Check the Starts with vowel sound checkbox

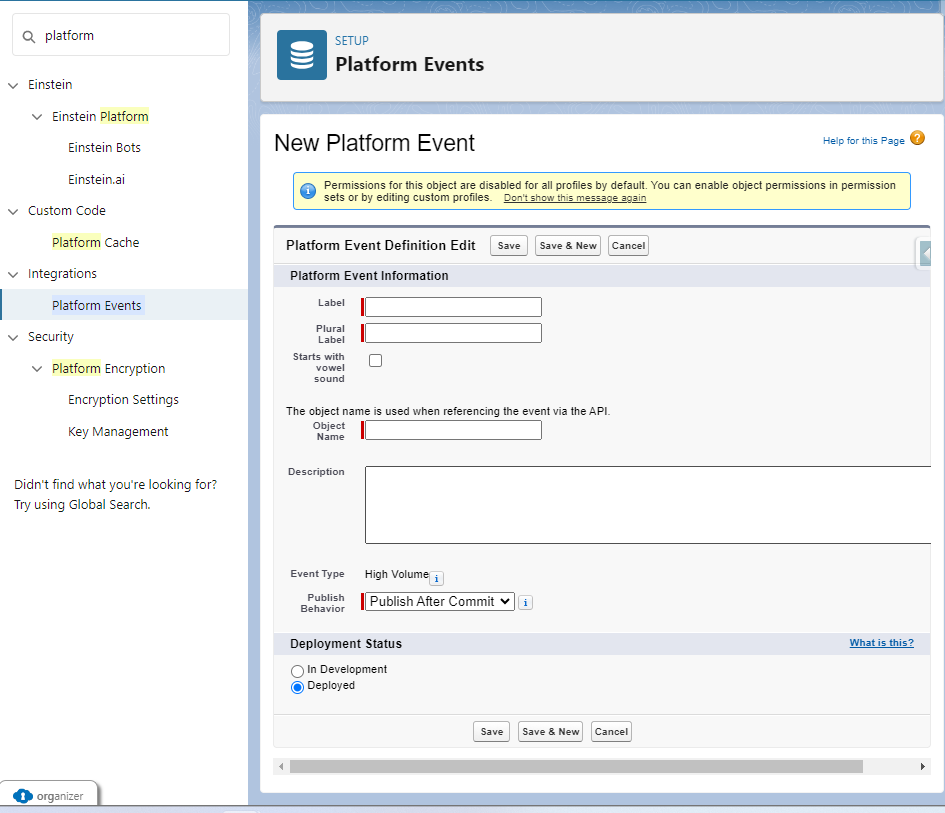(x=375, y=360)
